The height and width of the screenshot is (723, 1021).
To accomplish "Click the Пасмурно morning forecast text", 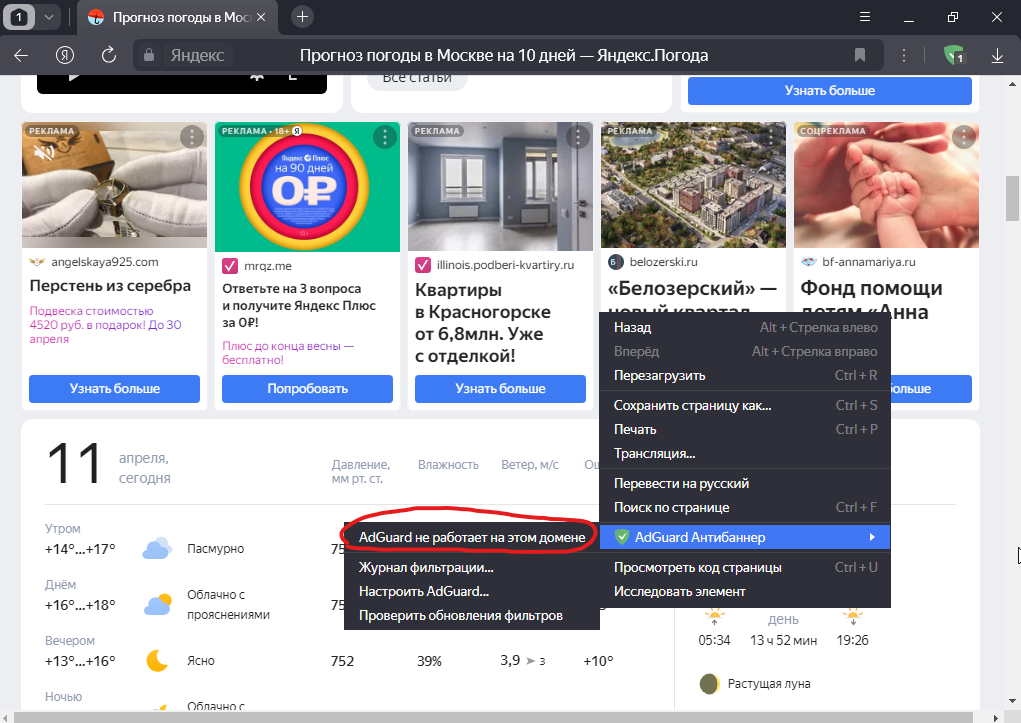I will click(x=216, y=549).
